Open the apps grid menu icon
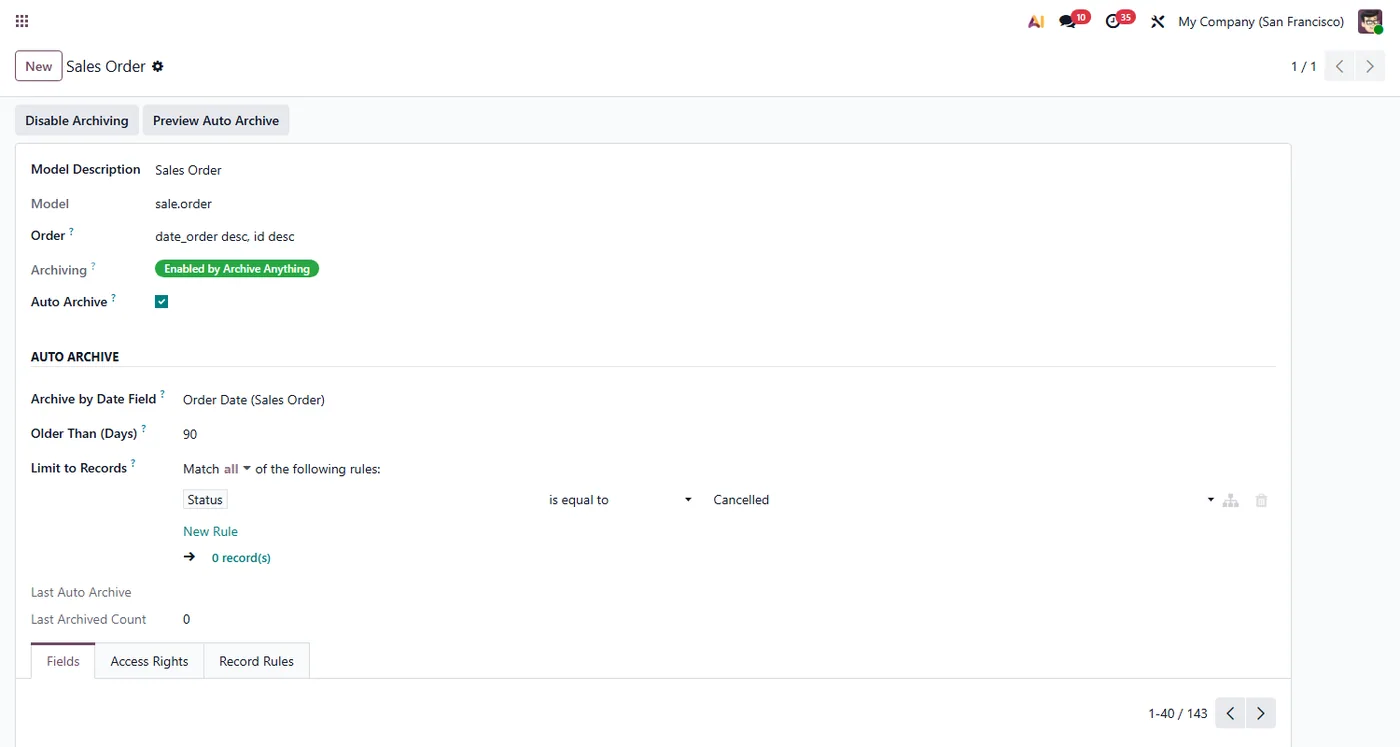The image size is (1400, 747). coord(22,21)
